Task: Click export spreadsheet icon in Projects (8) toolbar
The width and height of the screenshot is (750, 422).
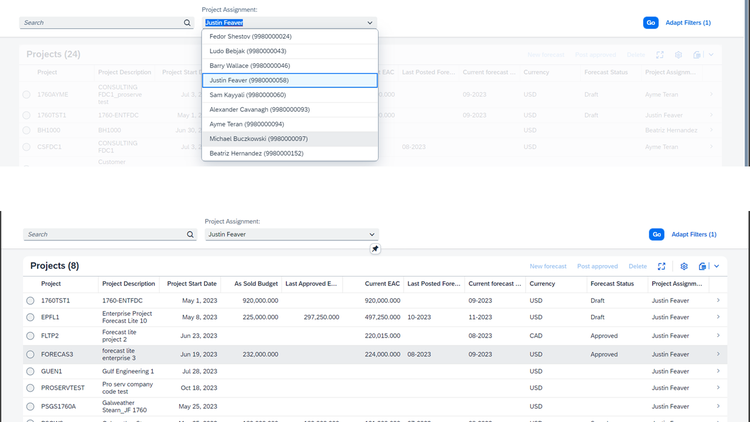Action: [702, 267]
